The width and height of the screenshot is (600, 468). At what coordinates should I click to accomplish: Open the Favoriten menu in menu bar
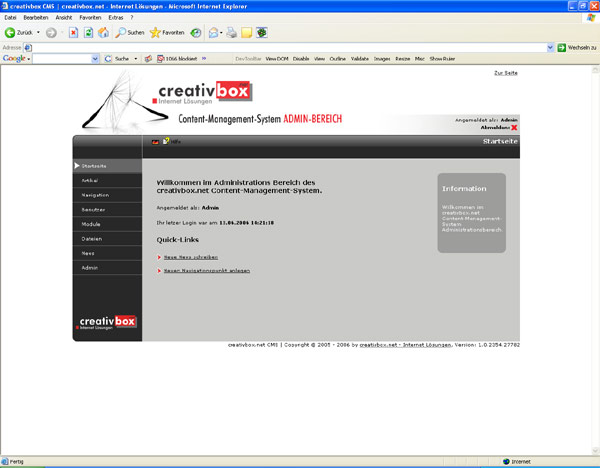point(90,18)
